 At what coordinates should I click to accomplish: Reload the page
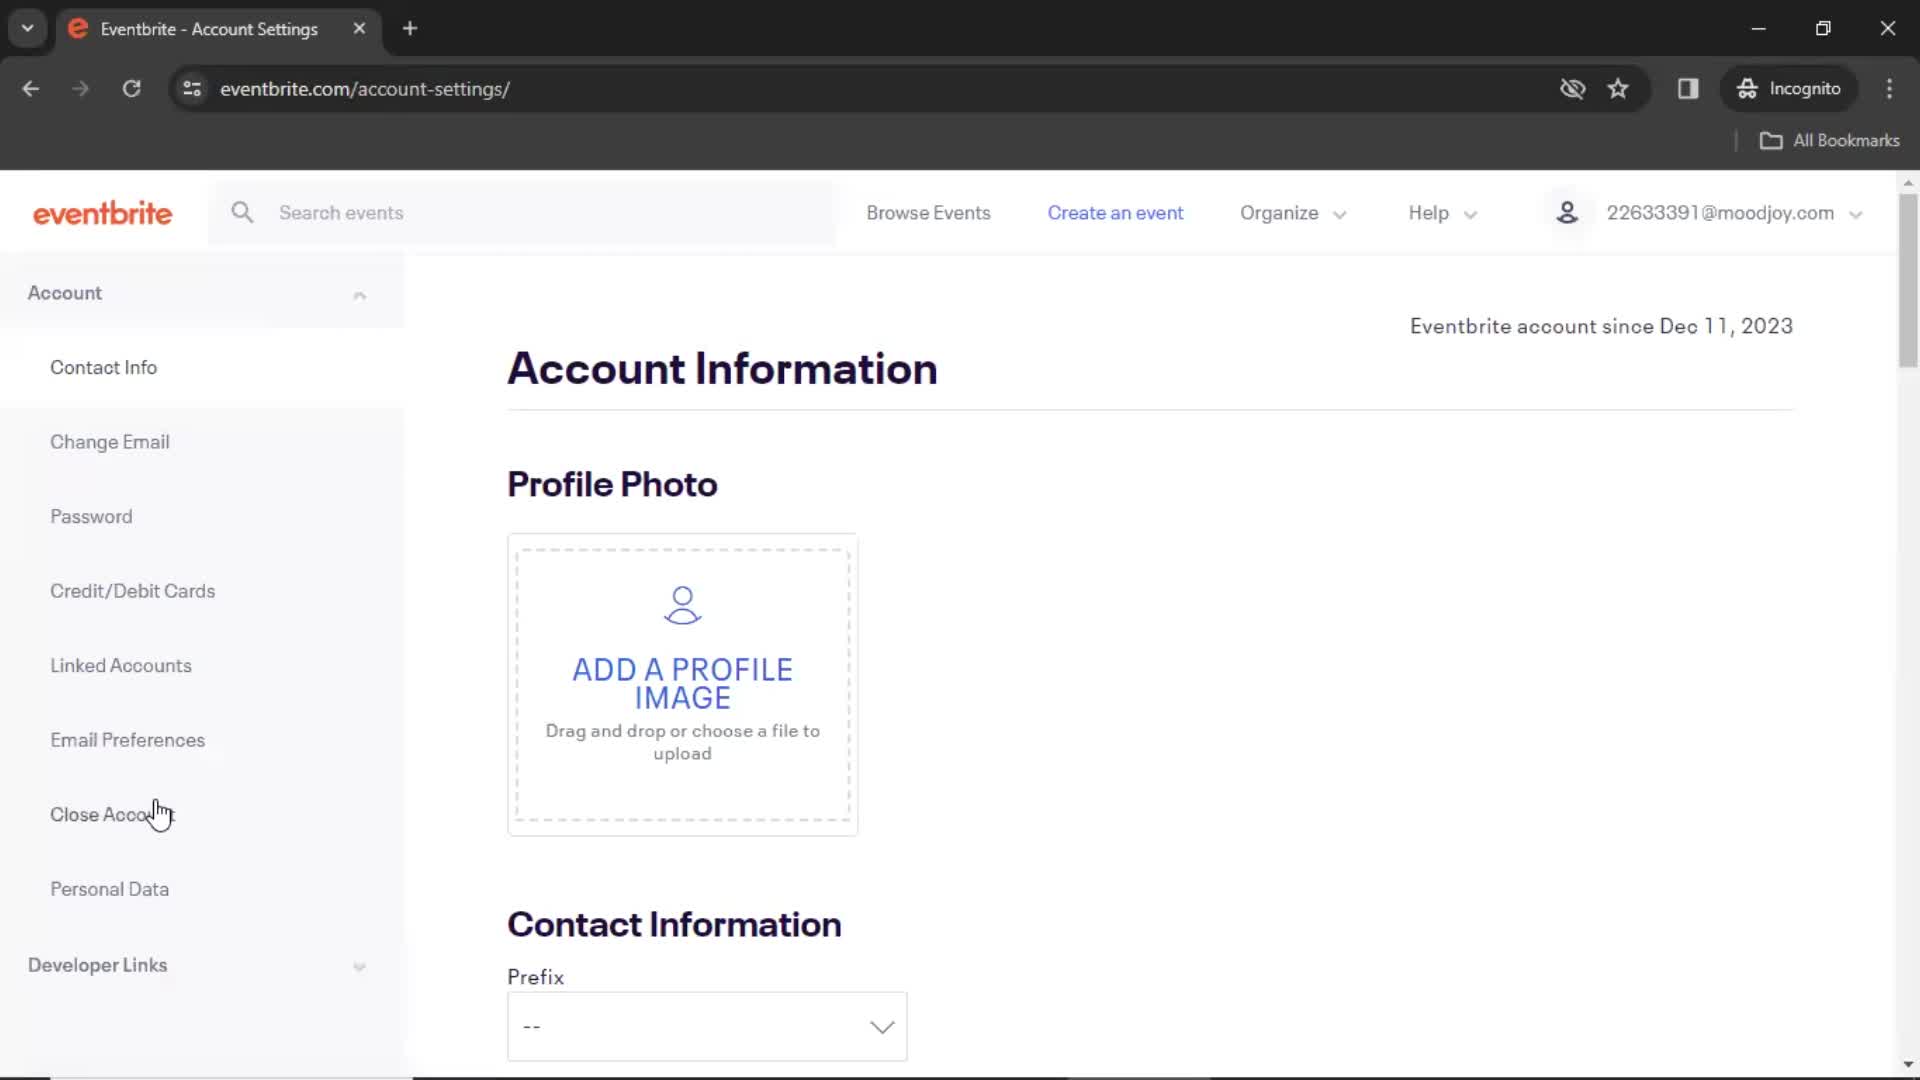click(131, 89)
